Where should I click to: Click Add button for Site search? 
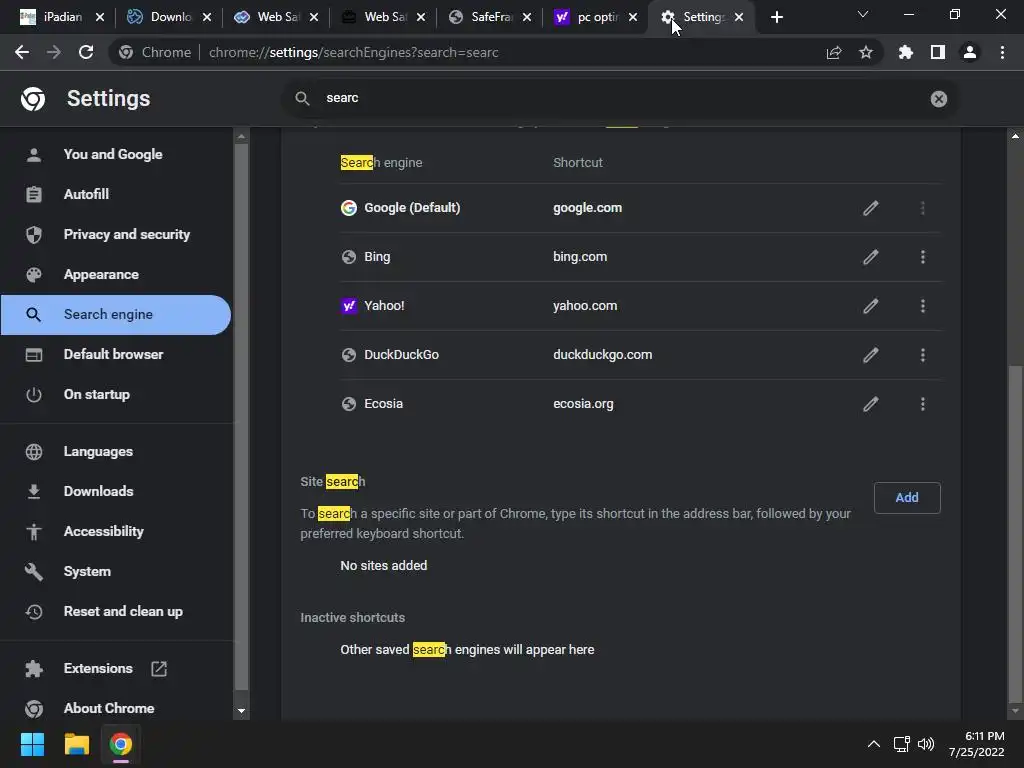(x=907, y=498)
